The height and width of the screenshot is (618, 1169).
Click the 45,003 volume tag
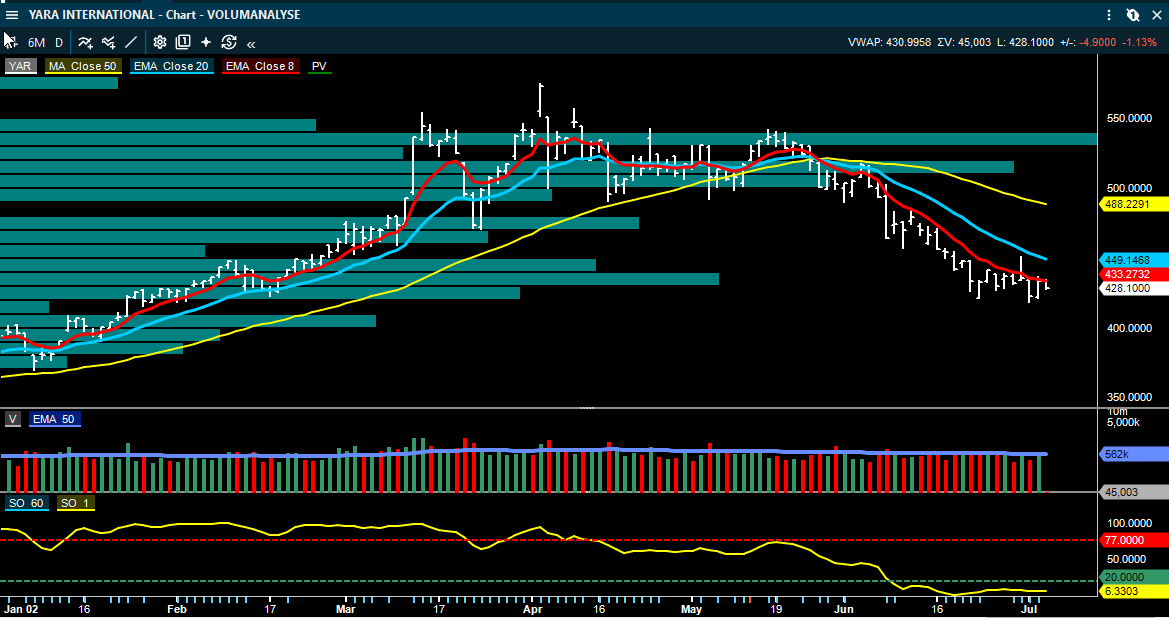pyautogui.click(x=1133, y=492)
